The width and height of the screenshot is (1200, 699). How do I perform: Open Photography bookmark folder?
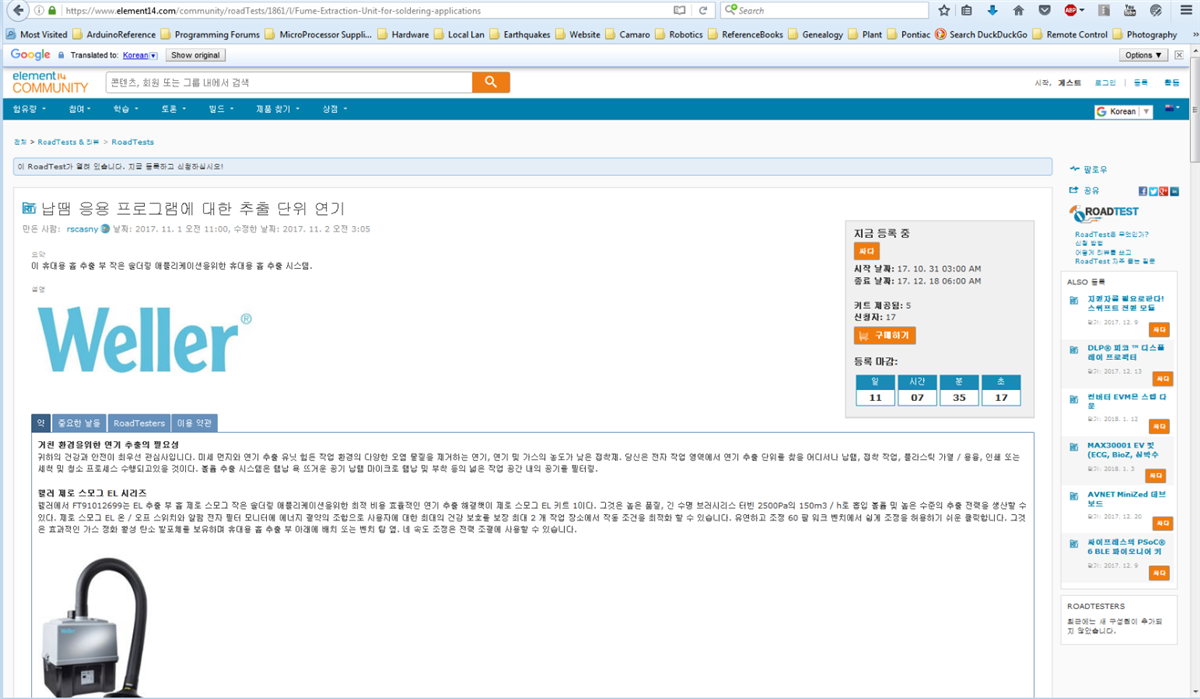[1143, 34]
